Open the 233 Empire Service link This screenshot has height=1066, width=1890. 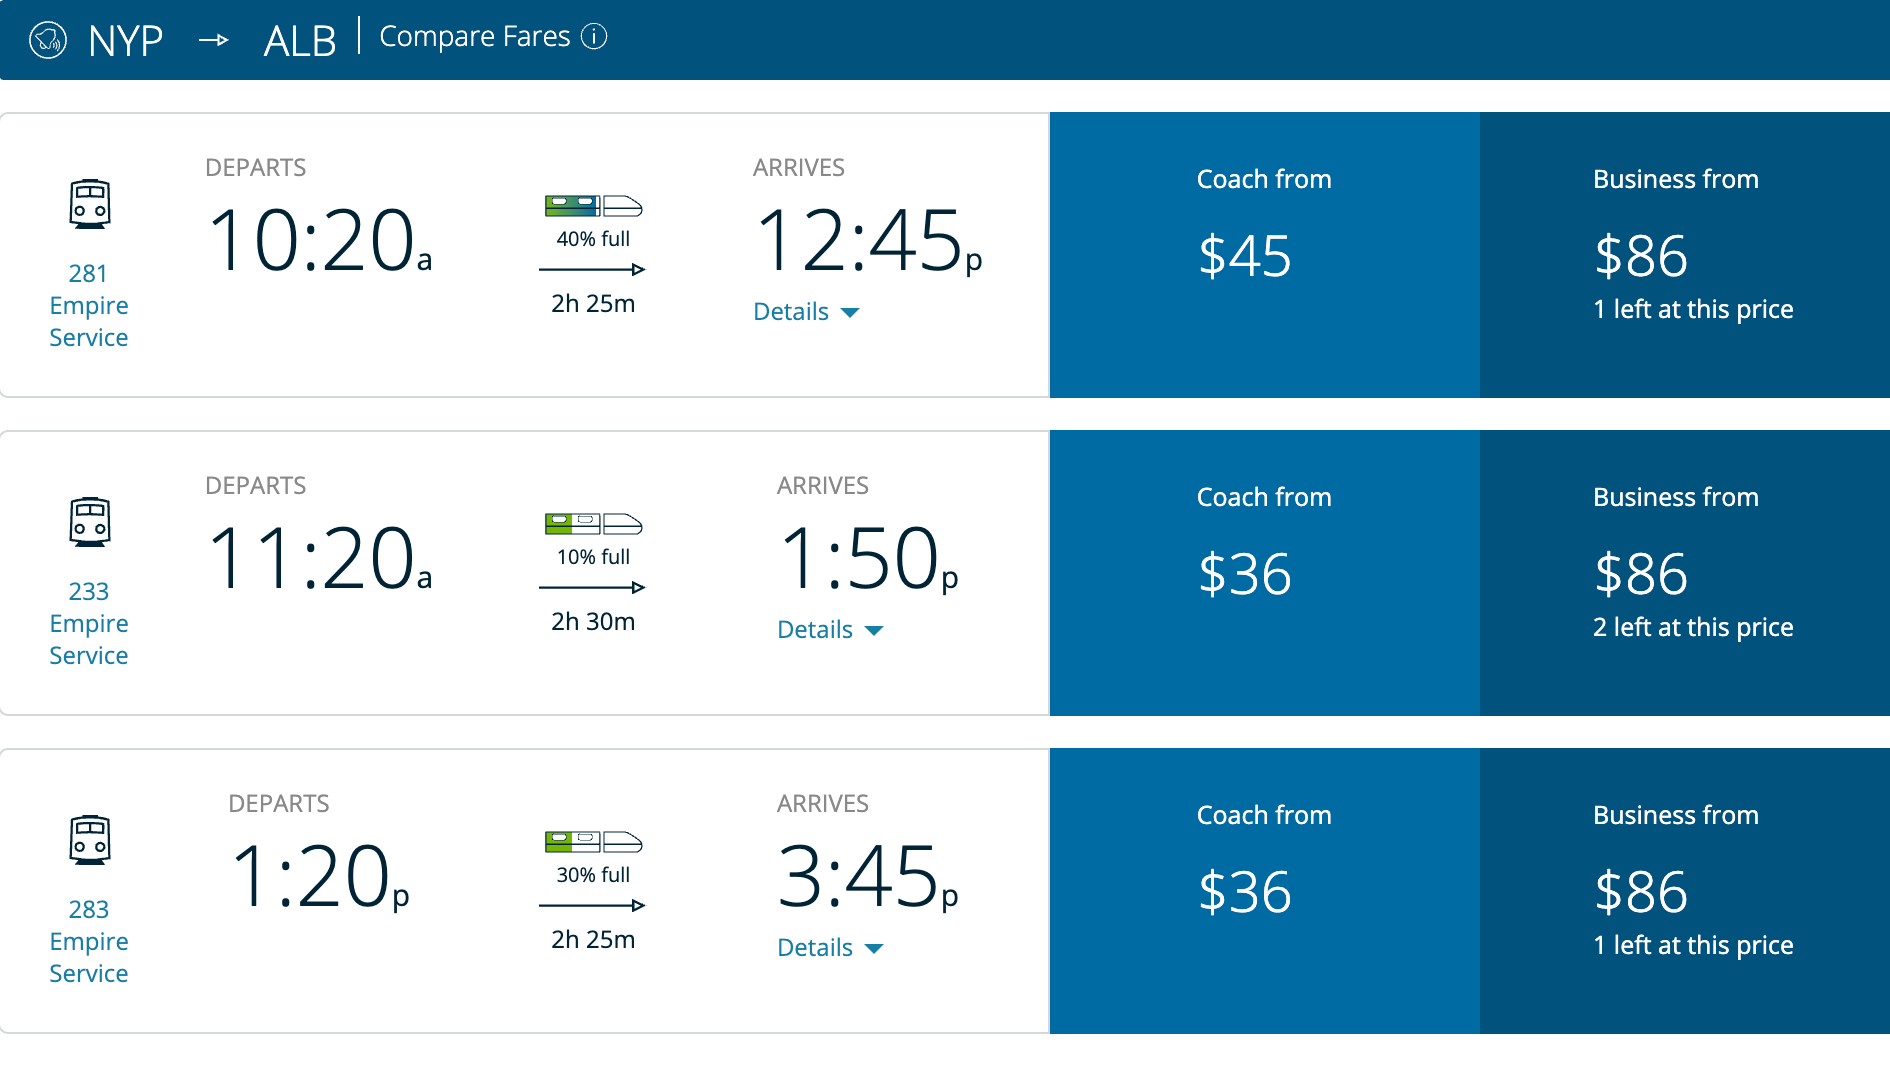tap(89, 623)
